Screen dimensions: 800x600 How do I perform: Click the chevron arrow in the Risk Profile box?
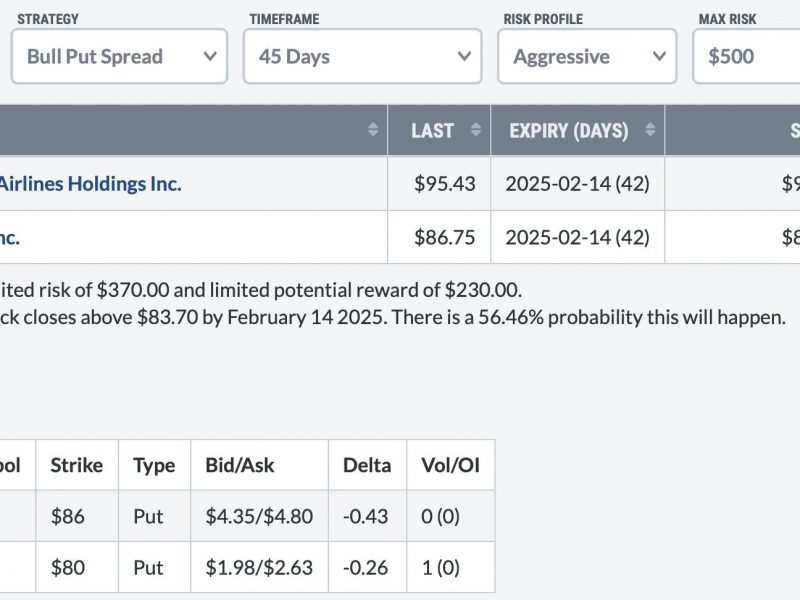click(x=659, y=56)
